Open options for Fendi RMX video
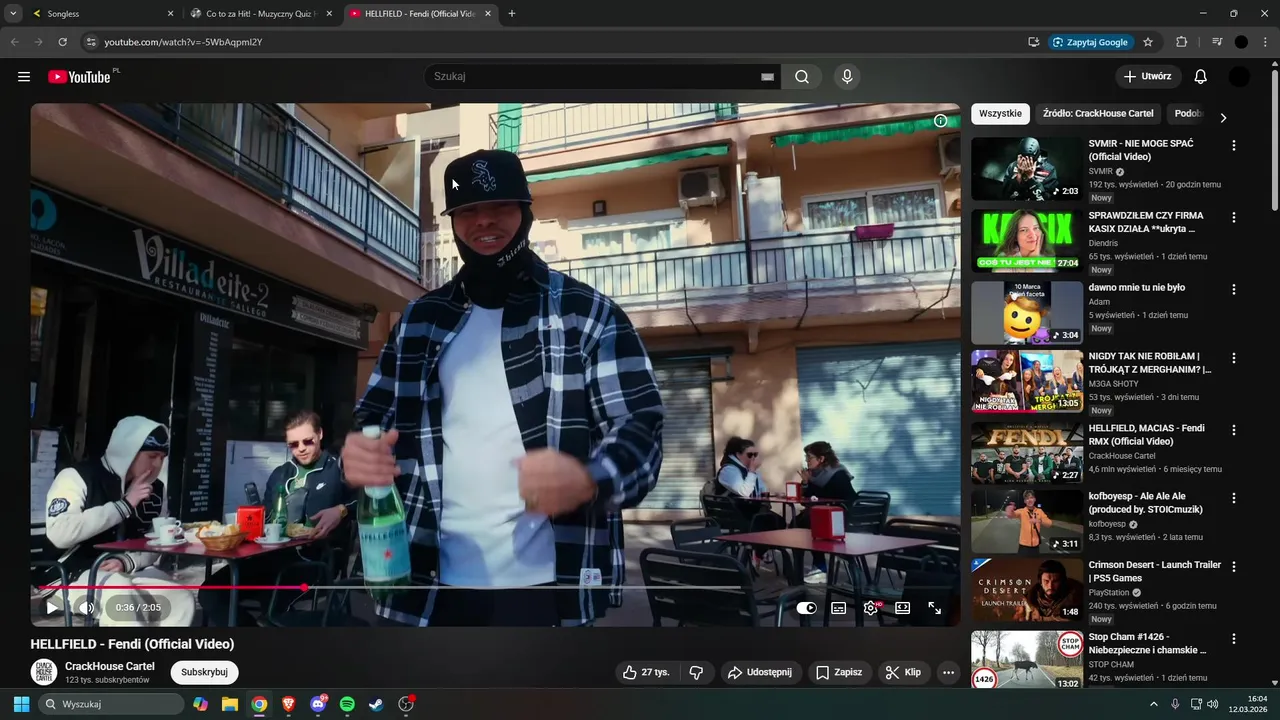The height and width of the screenshot is (720, 1280). [1233, 430]
